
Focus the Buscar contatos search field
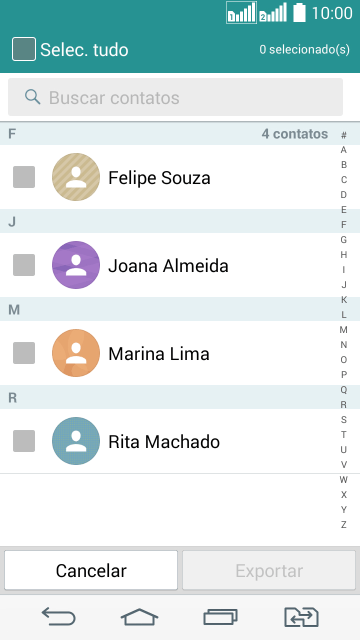(x=176, y=97)
